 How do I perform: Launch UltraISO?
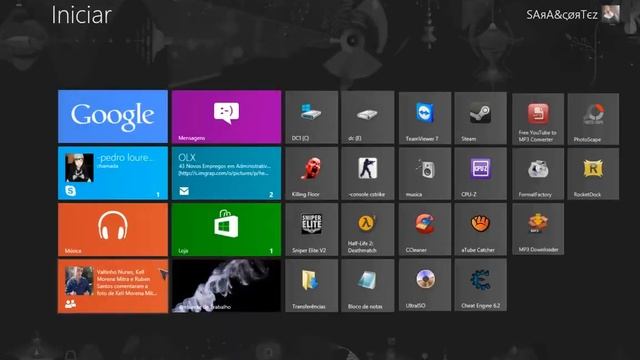point(425,285)
